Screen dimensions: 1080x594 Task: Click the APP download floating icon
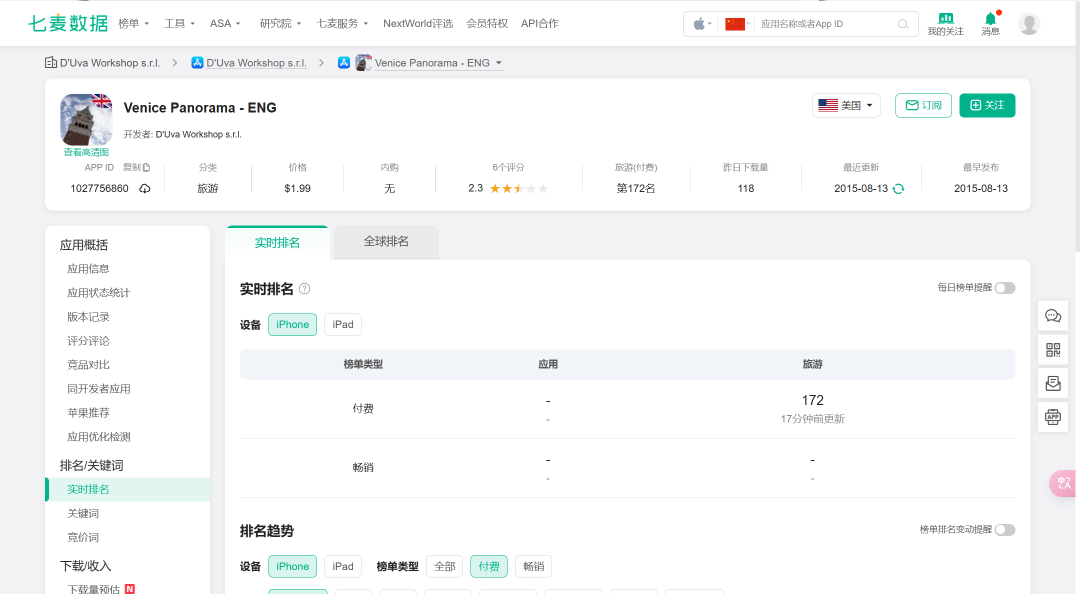pyautogui.click(x=1052, y=416)
